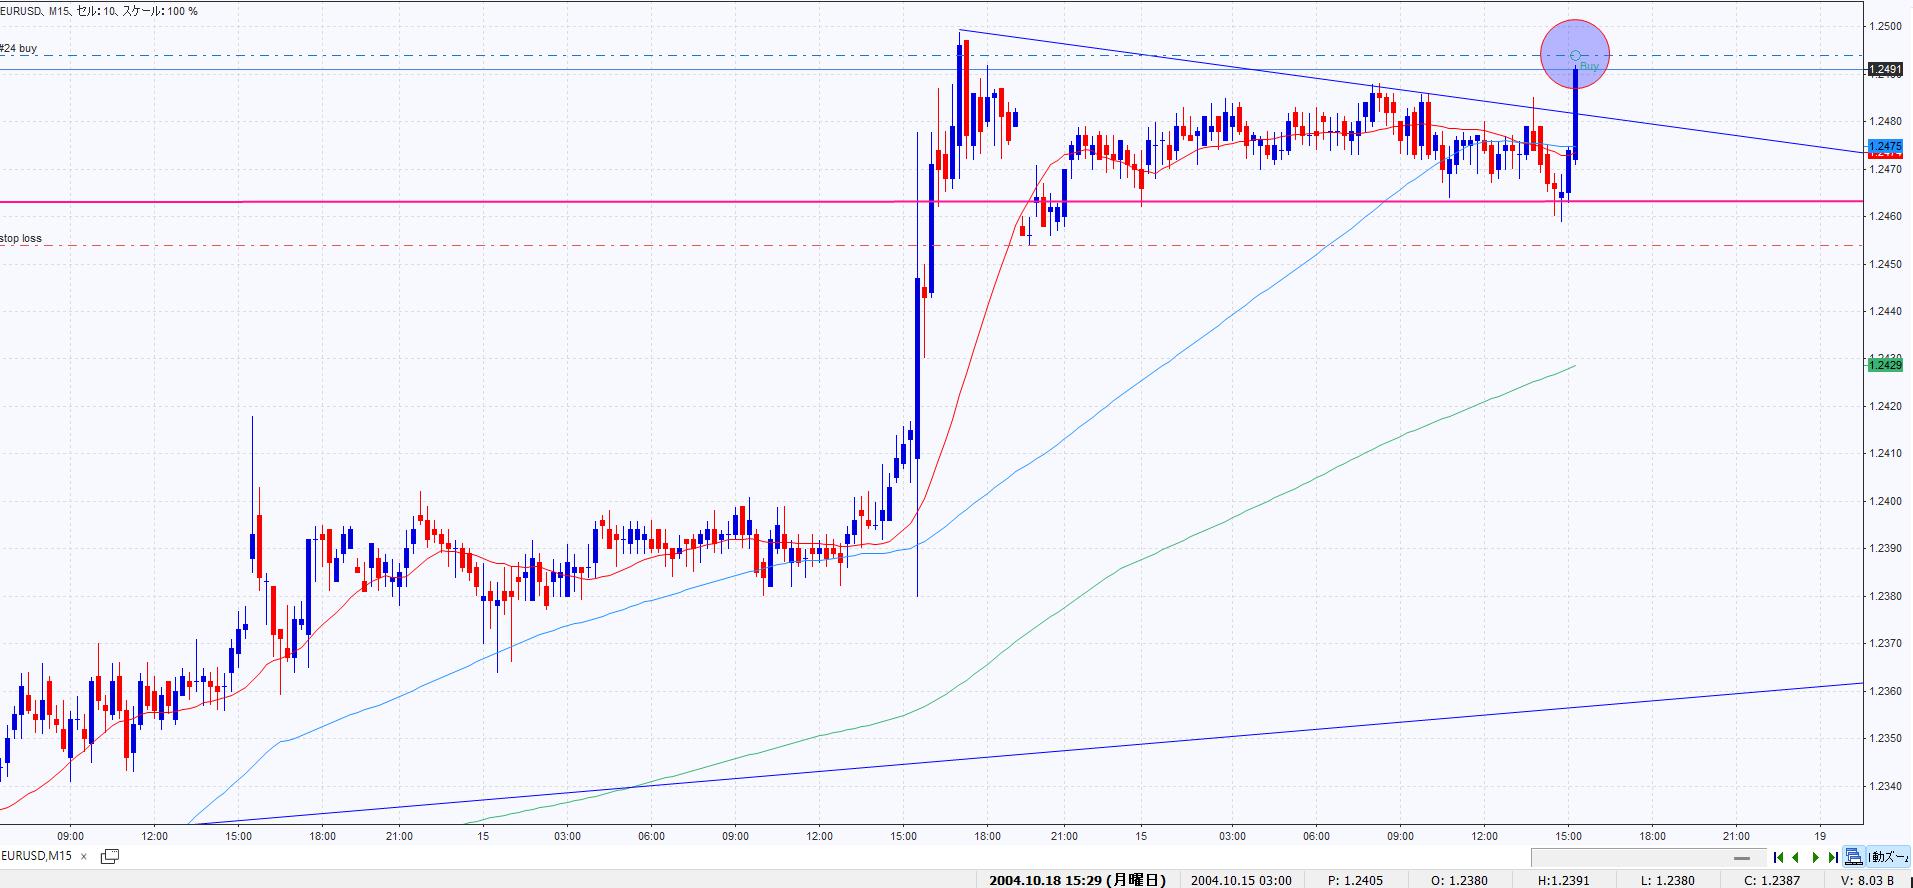
Task: Jump to latest bar using skip-to-end arrow
Action: pyautogui.click(x=1833, y=857)
